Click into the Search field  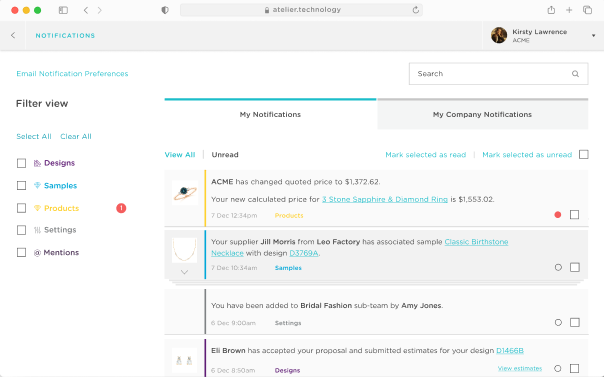click(498, 74)
